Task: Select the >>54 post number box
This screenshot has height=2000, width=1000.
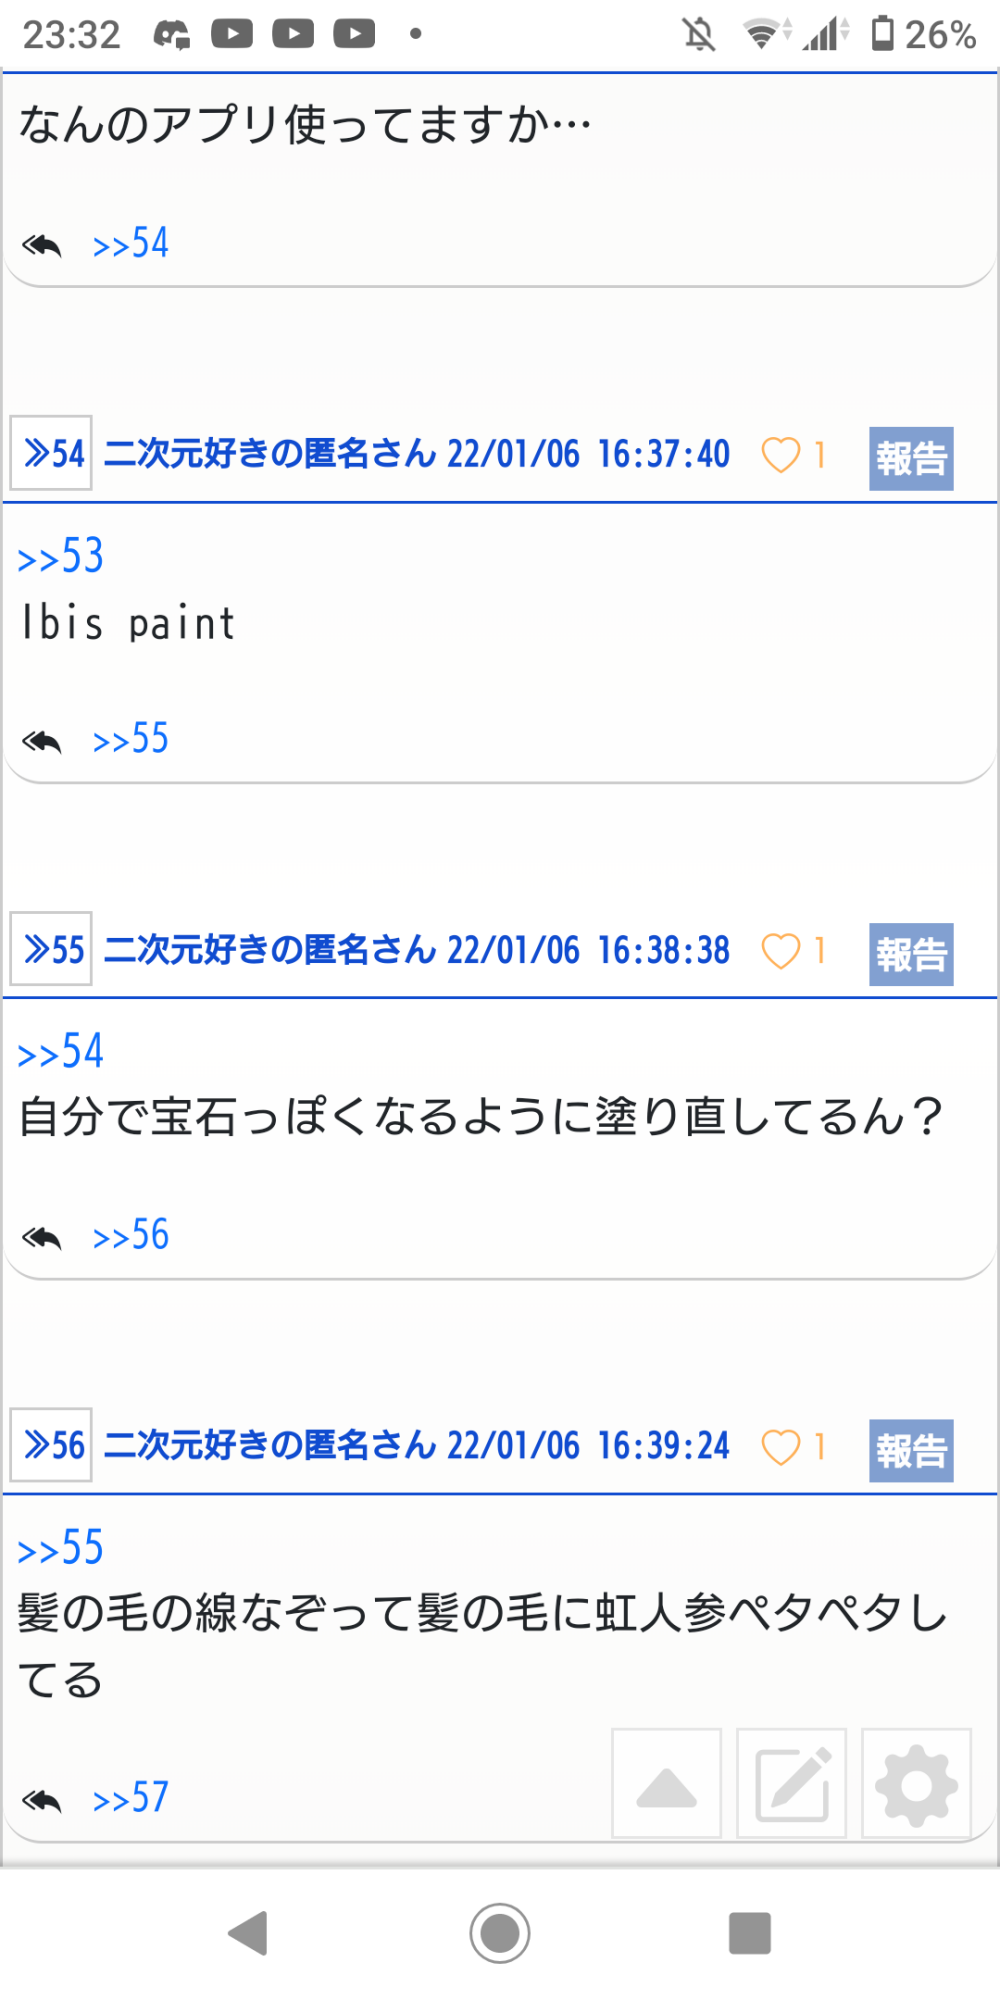Action: (51, 453)
